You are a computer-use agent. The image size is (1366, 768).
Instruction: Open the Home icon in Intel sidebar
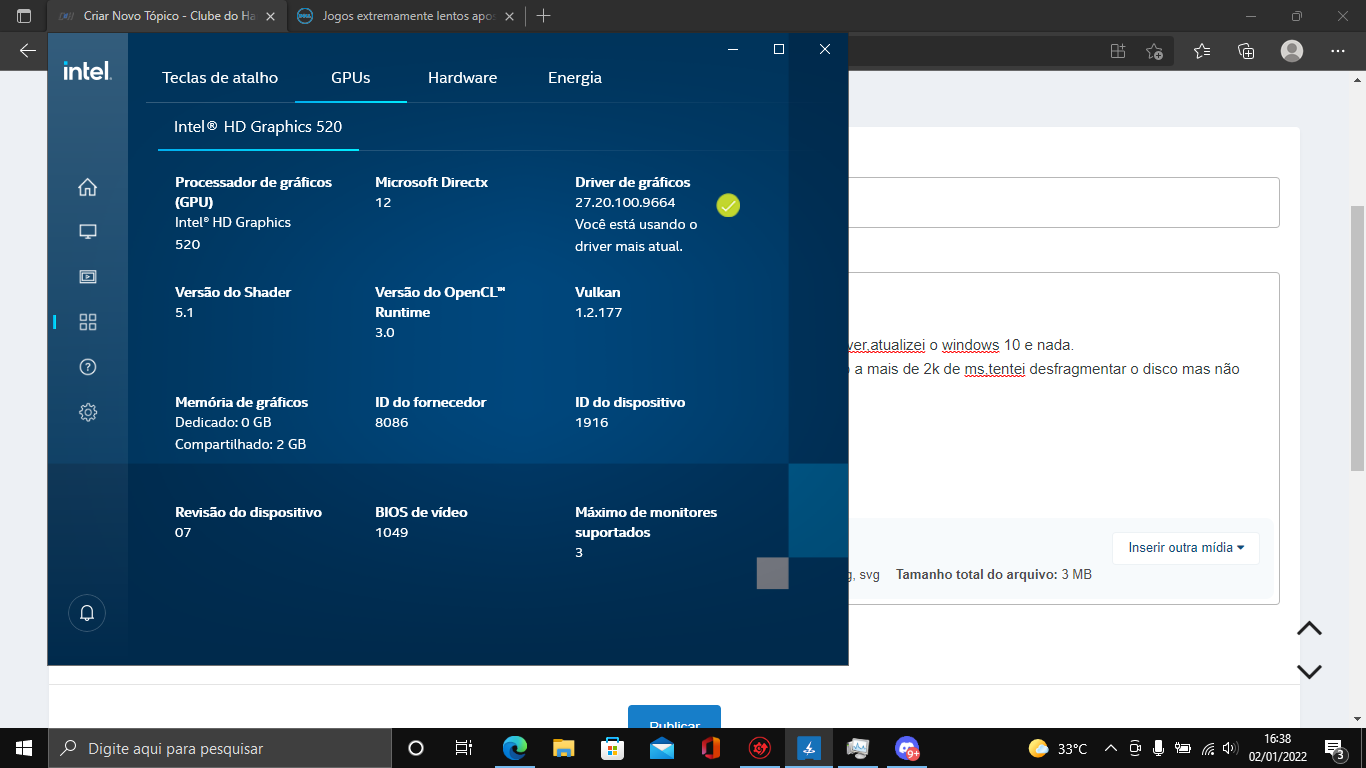point(88,187)
